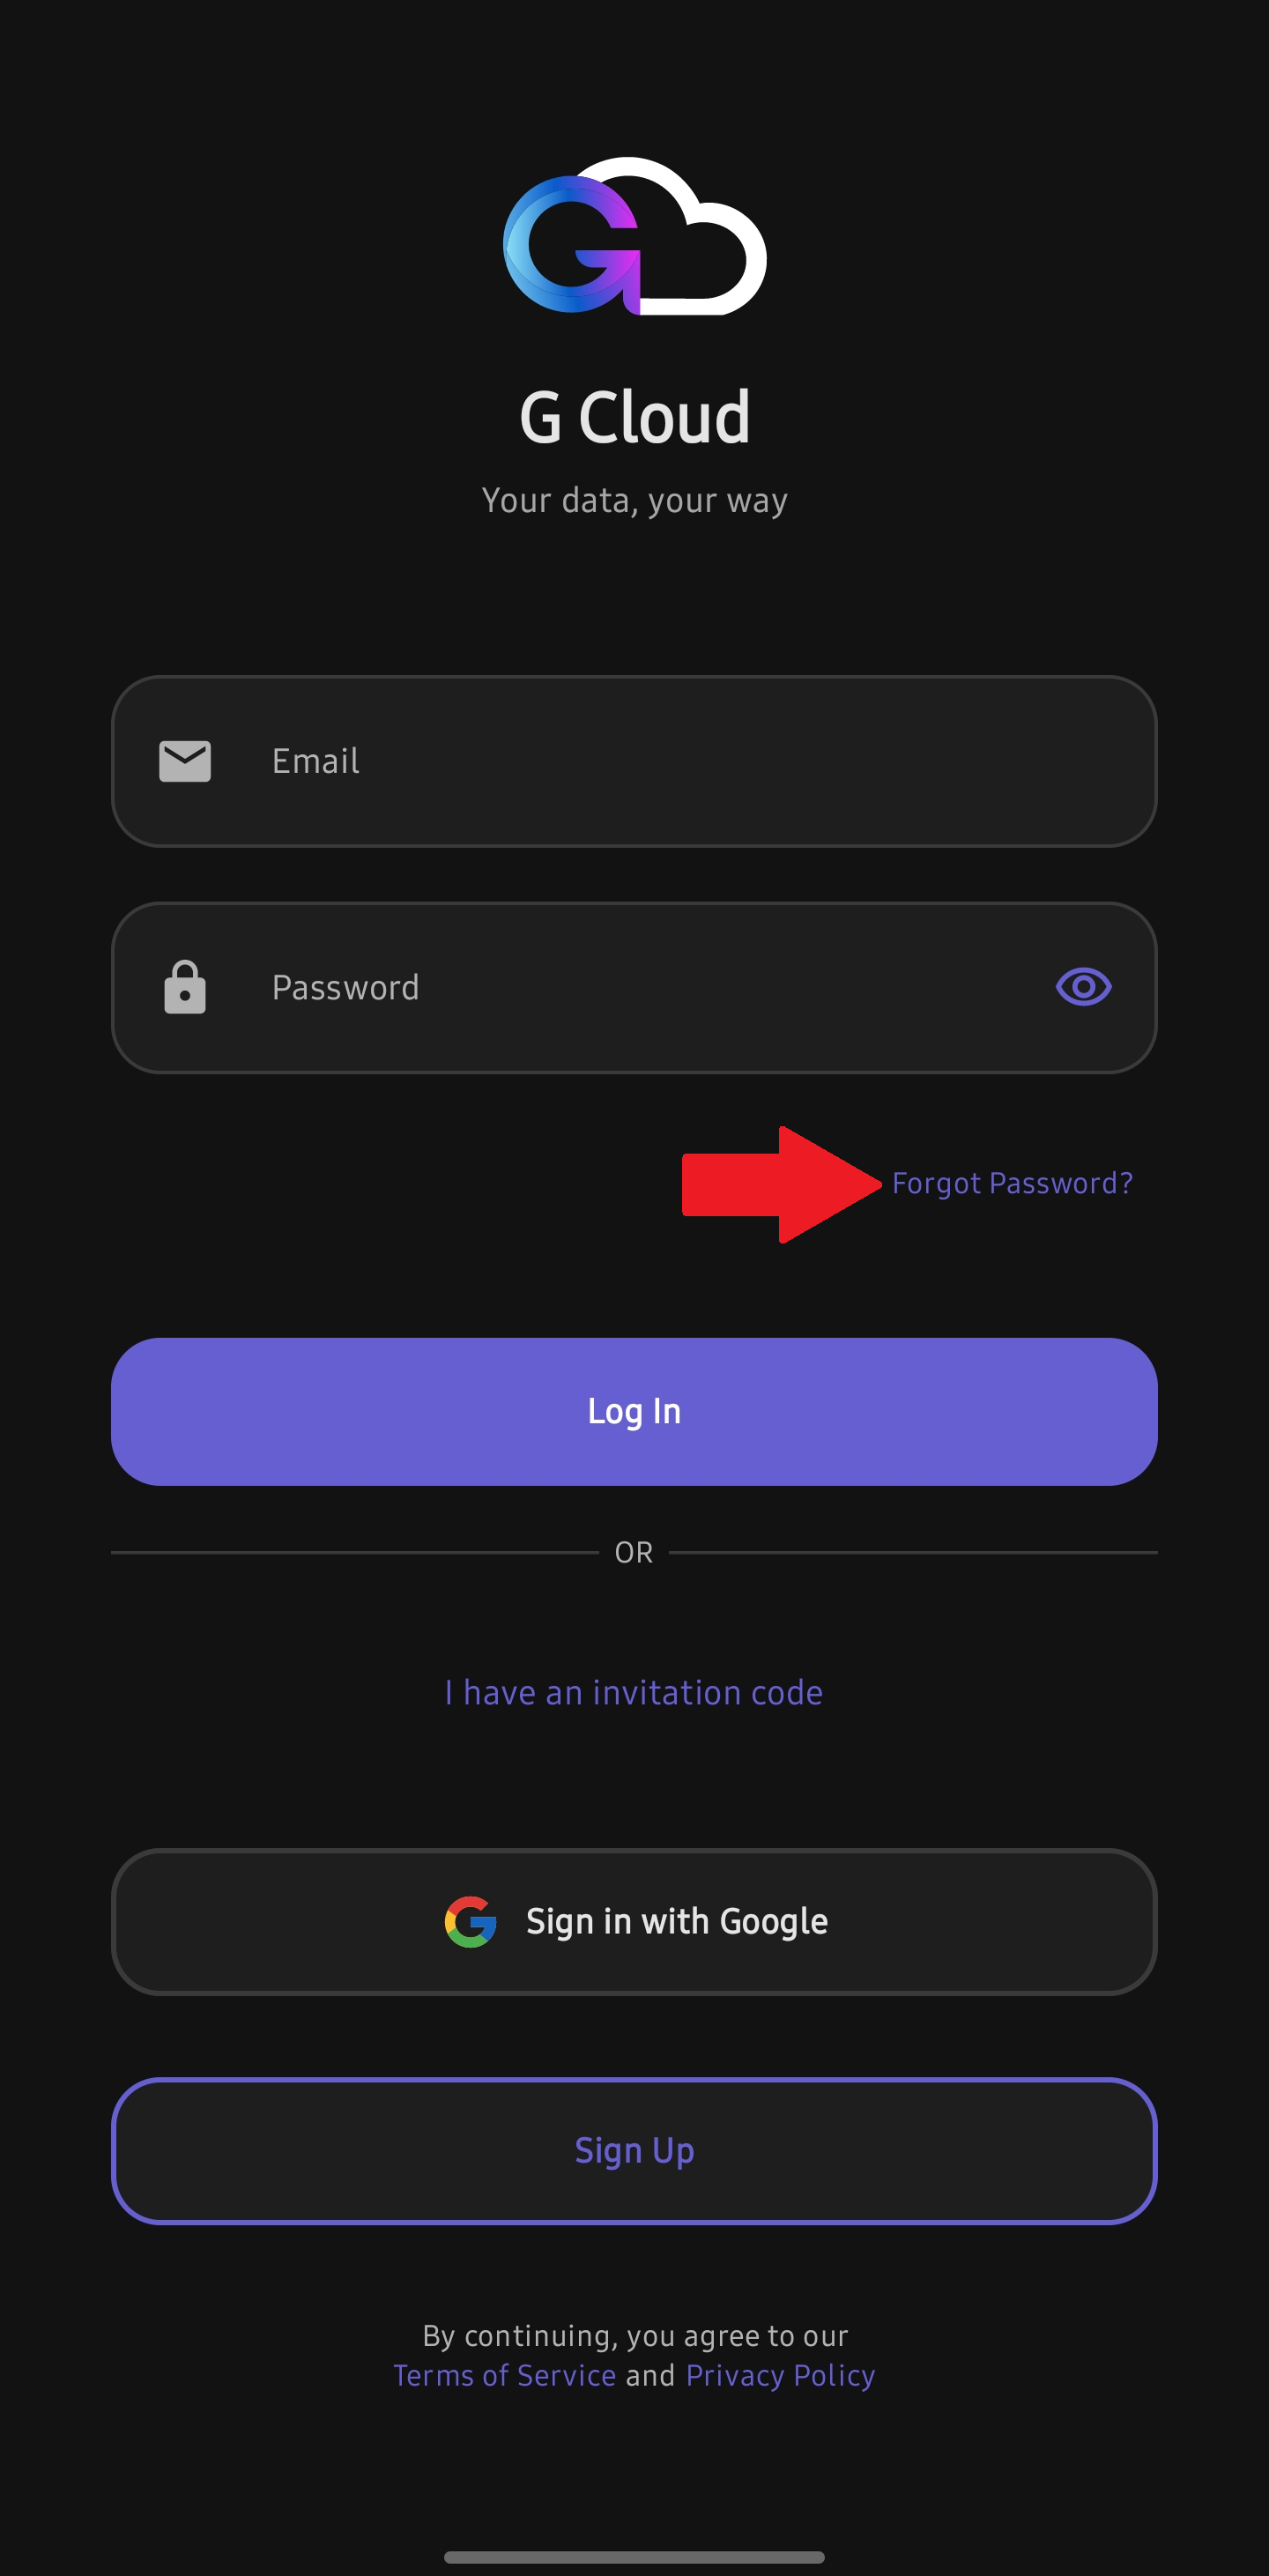Select the I have an invitation code option
This screenshot has width=1269, height=2576.
pyautogui.click(x=634, y=1691)
